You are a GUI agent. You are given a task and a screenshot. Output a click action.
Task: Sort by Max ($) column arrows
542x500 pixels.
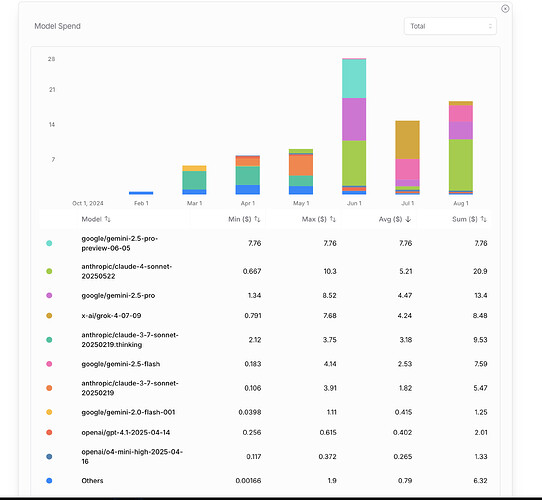333,219
